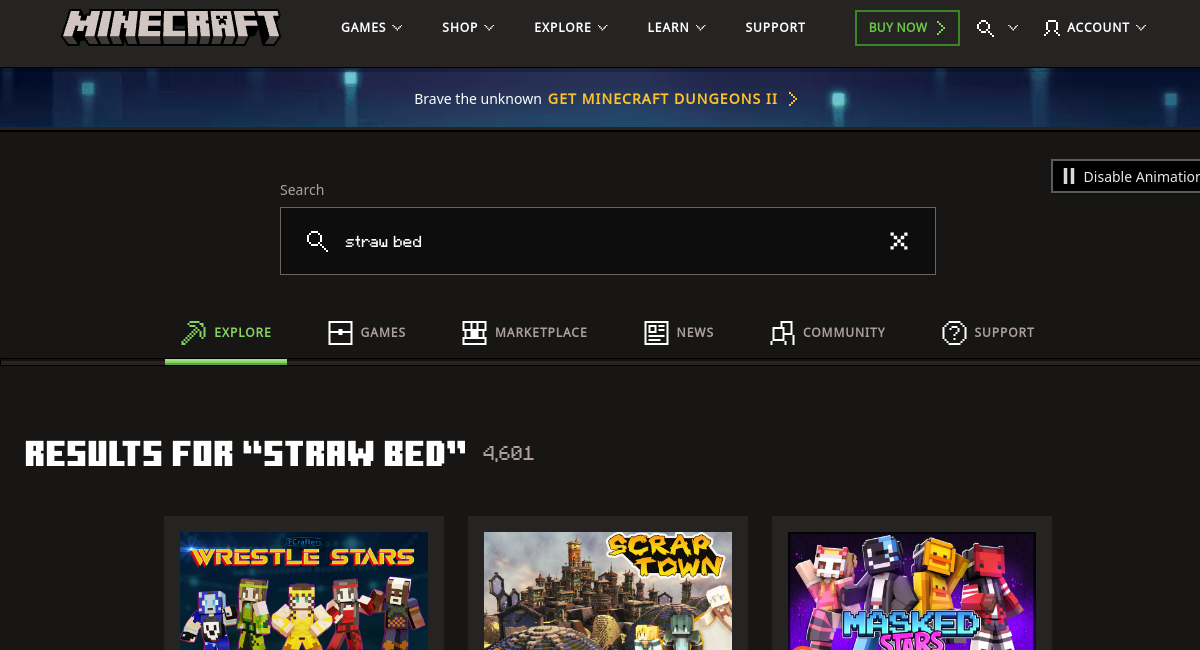The image size is (1200, 650).
Task: Expand the Account menu chevron
Action: [x=1141, y=28]
